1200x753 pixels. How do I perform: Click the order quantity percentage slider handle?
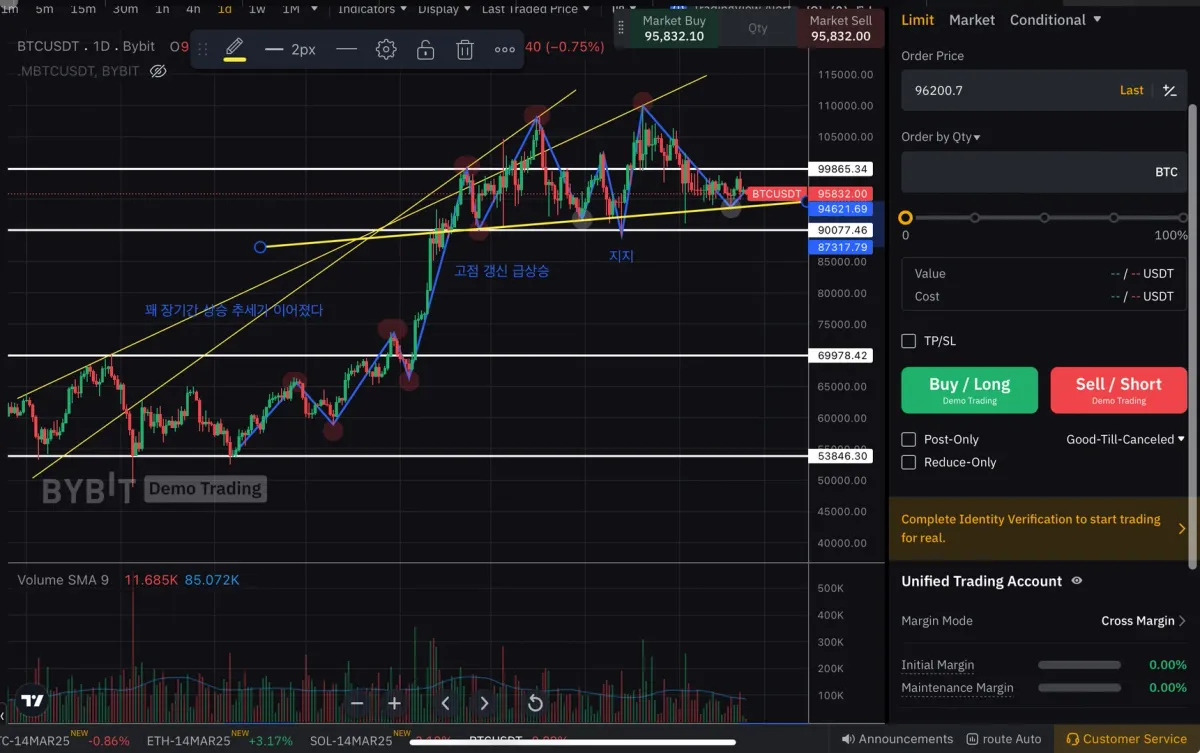(x=906, y=217)
